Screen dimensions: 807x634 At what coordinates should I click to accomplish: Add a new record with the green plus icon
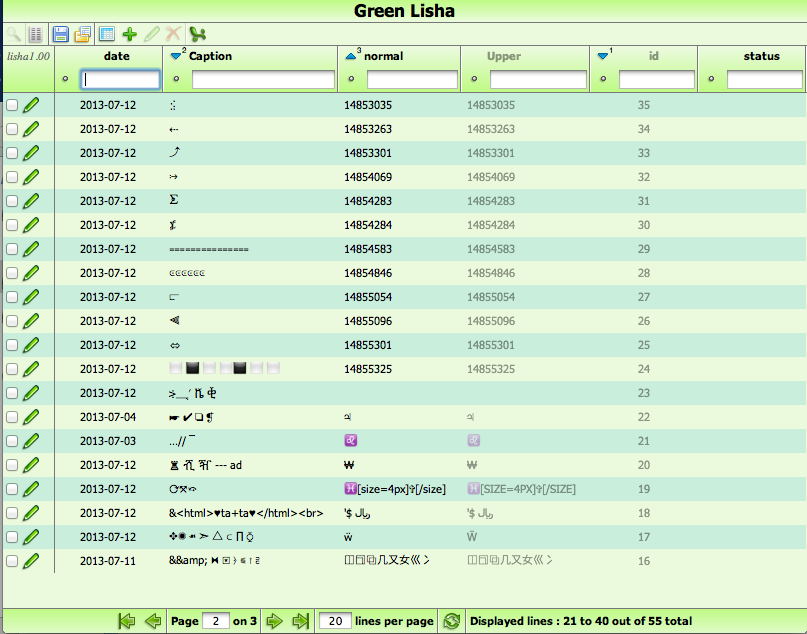[x=130, y=33]
